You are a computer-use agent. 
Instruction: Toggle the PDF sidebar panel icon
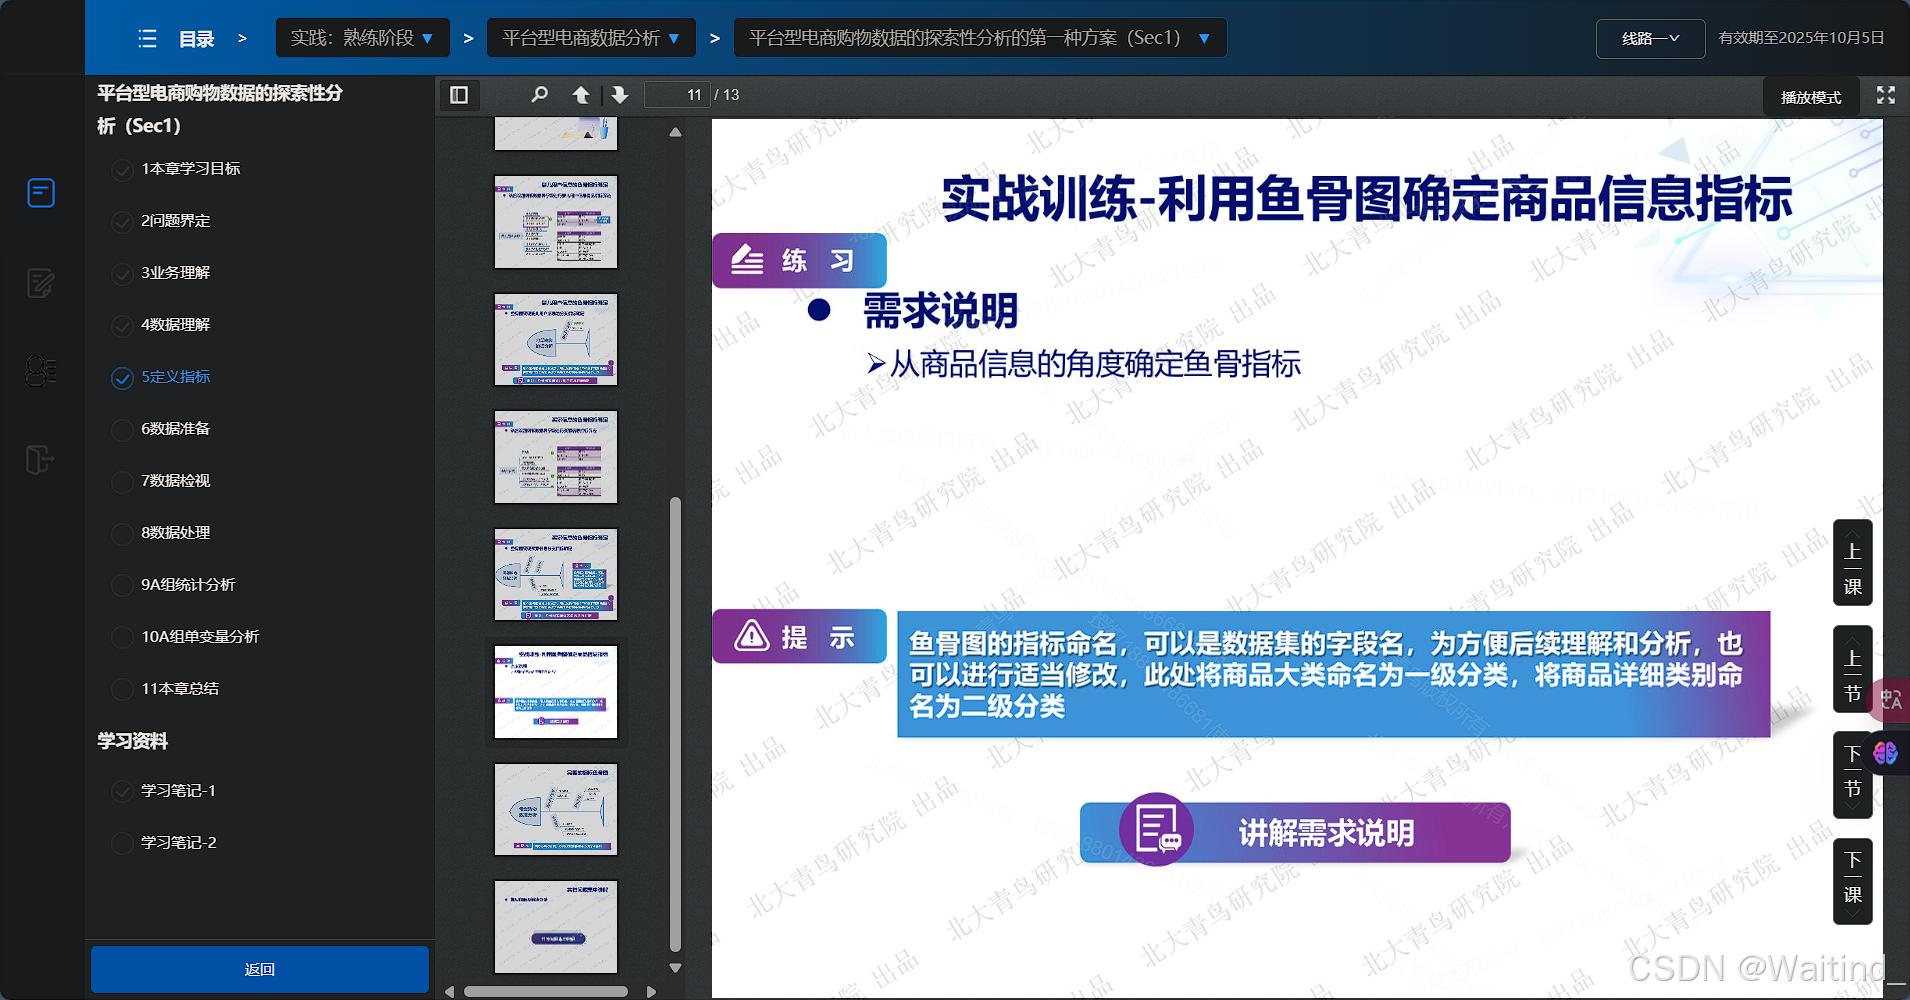point(459,95)
